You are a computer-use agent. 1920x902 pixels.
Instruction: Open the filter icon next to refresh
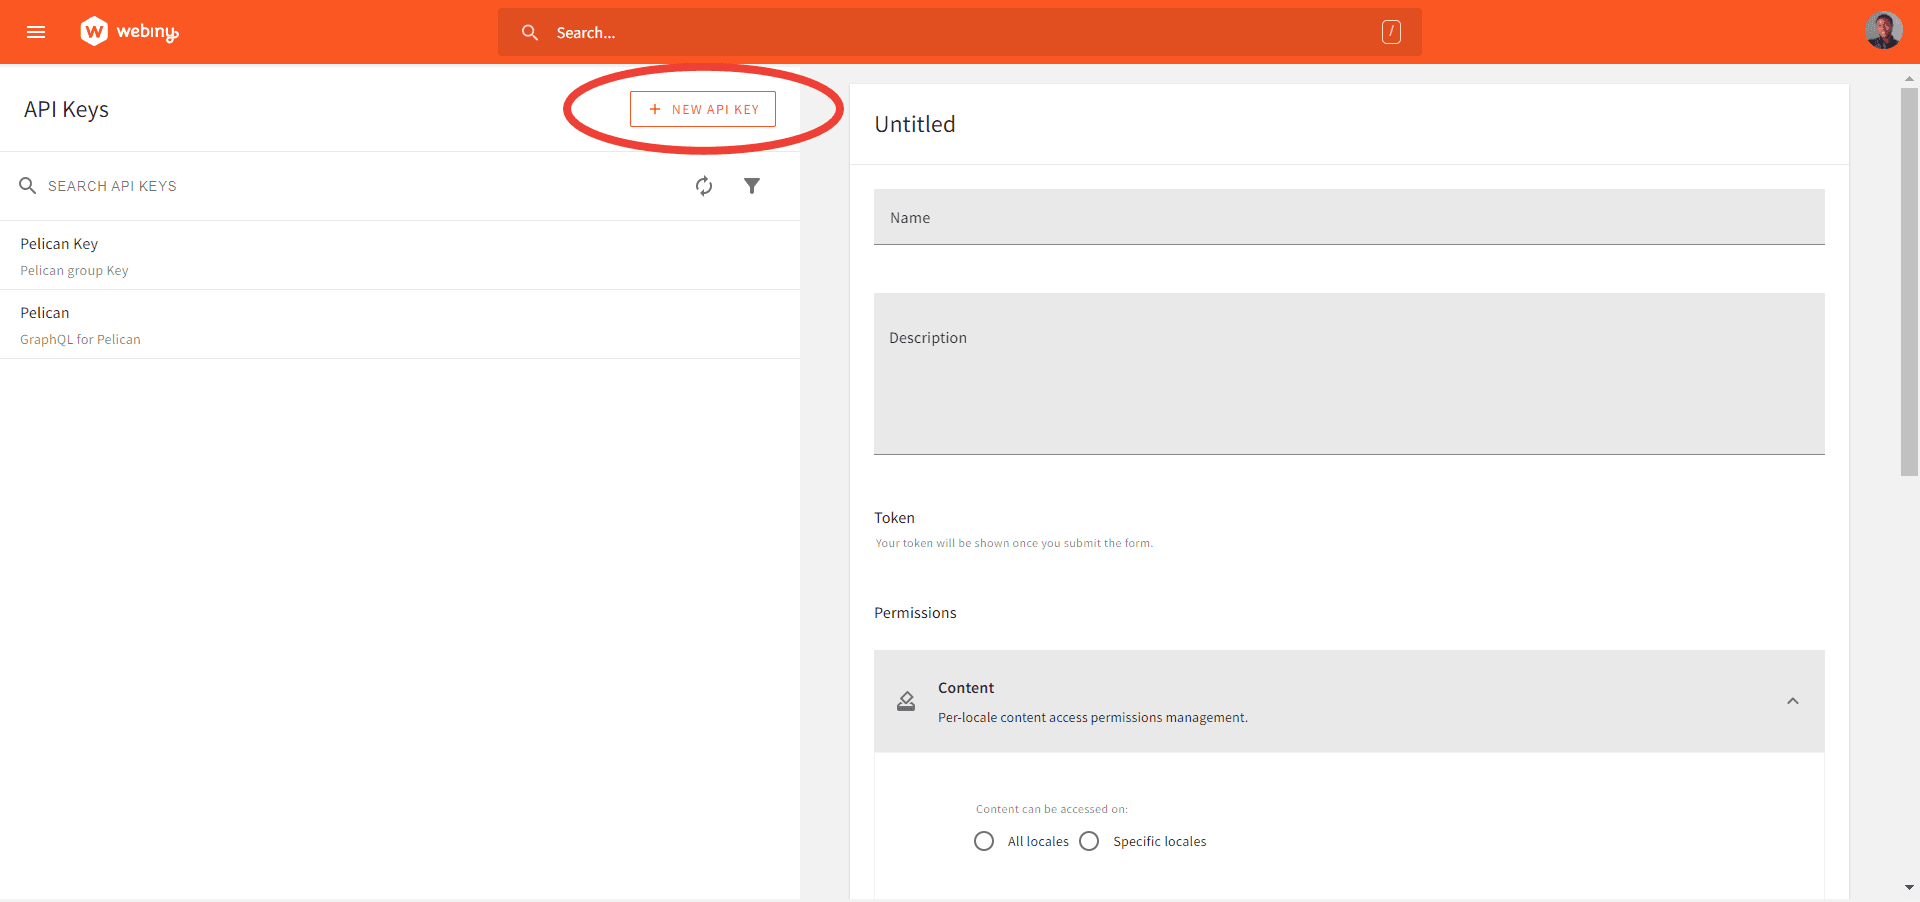[753, 186]
